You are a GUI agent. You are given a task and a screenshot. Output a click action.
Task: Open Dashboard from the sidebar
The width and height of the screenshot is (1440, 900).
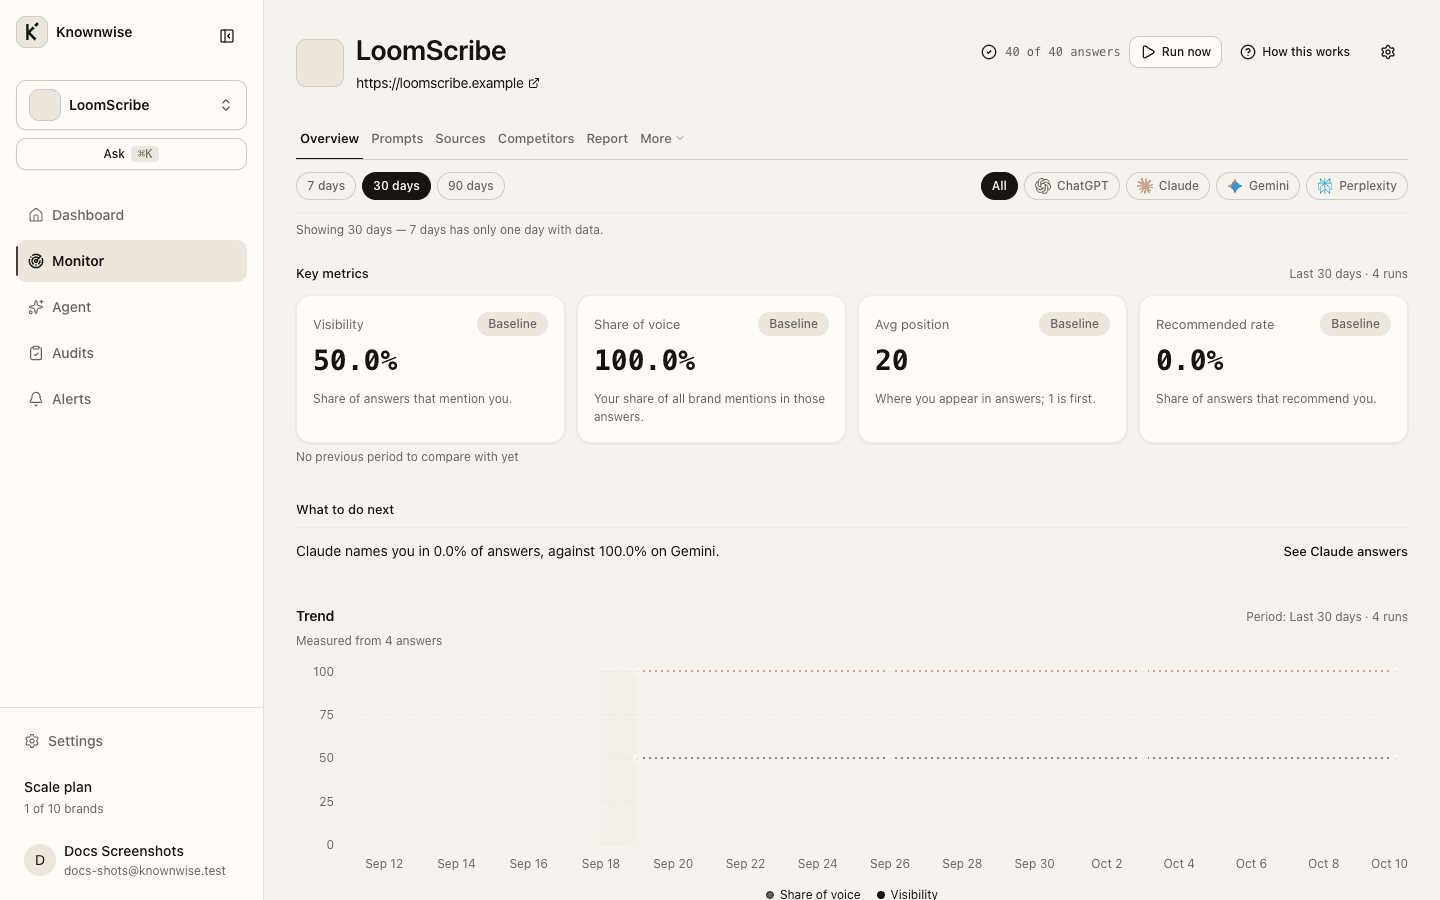click(131, 215)
